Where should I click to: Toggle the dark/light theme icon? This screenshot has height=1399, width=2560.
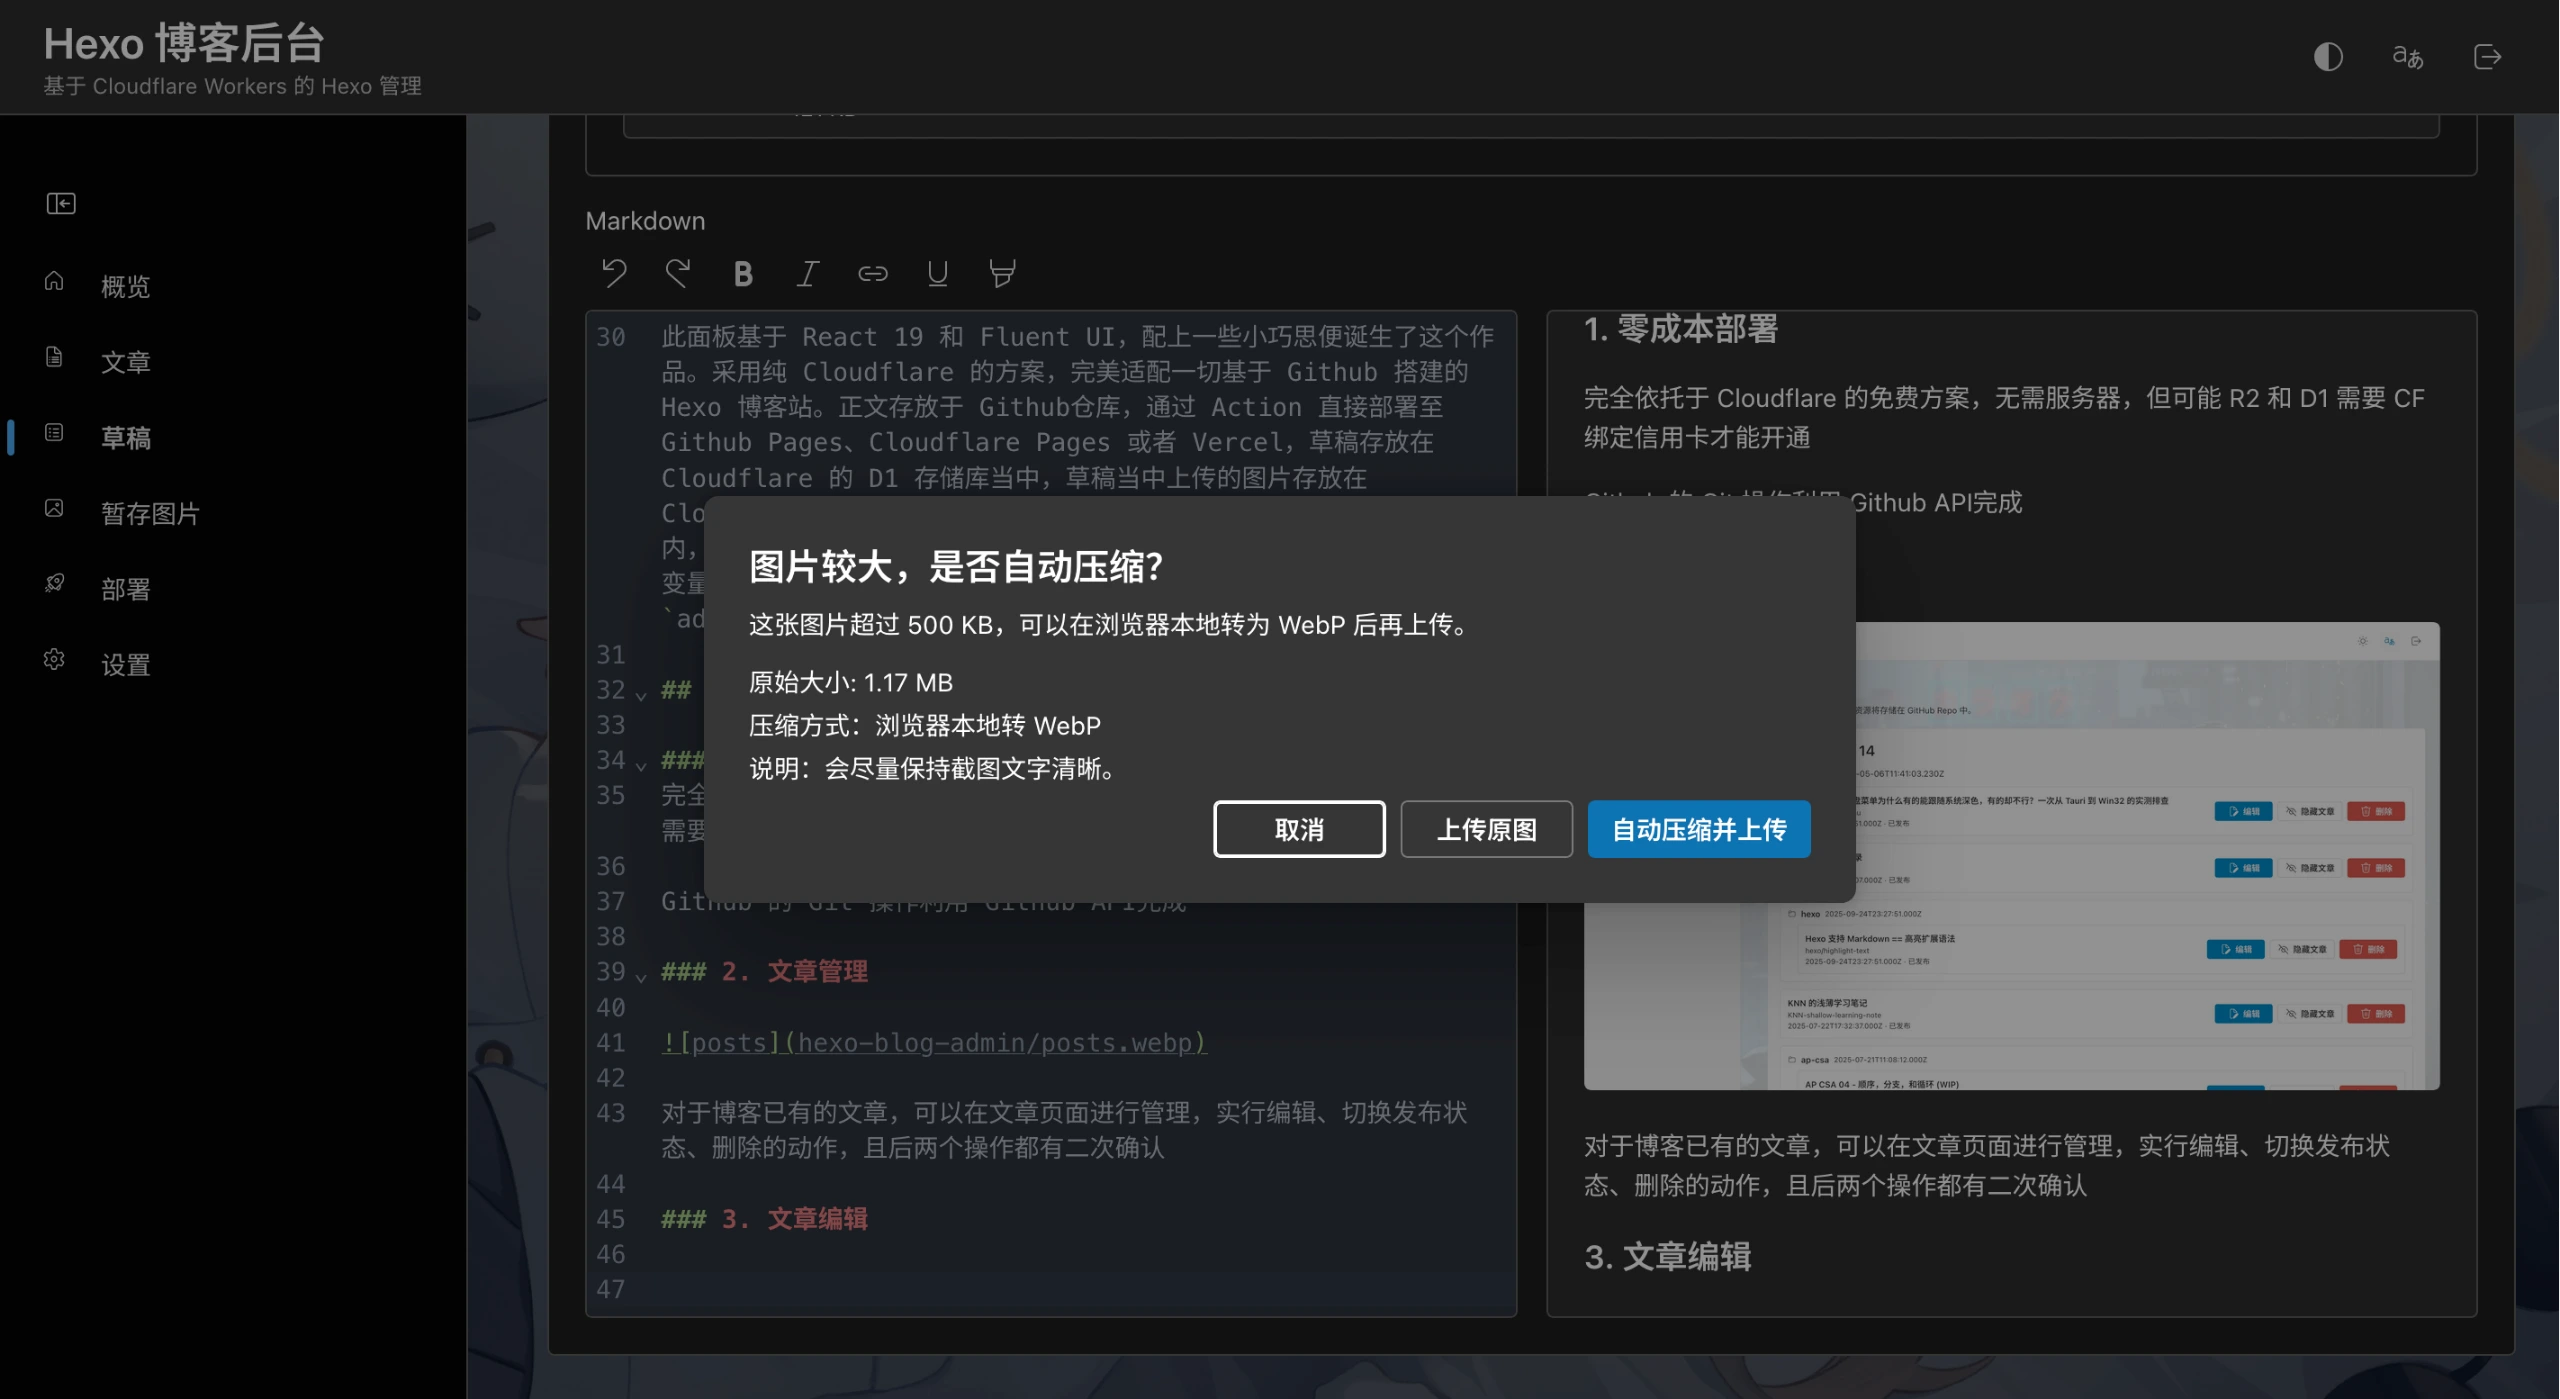(x=2328, y=57)
